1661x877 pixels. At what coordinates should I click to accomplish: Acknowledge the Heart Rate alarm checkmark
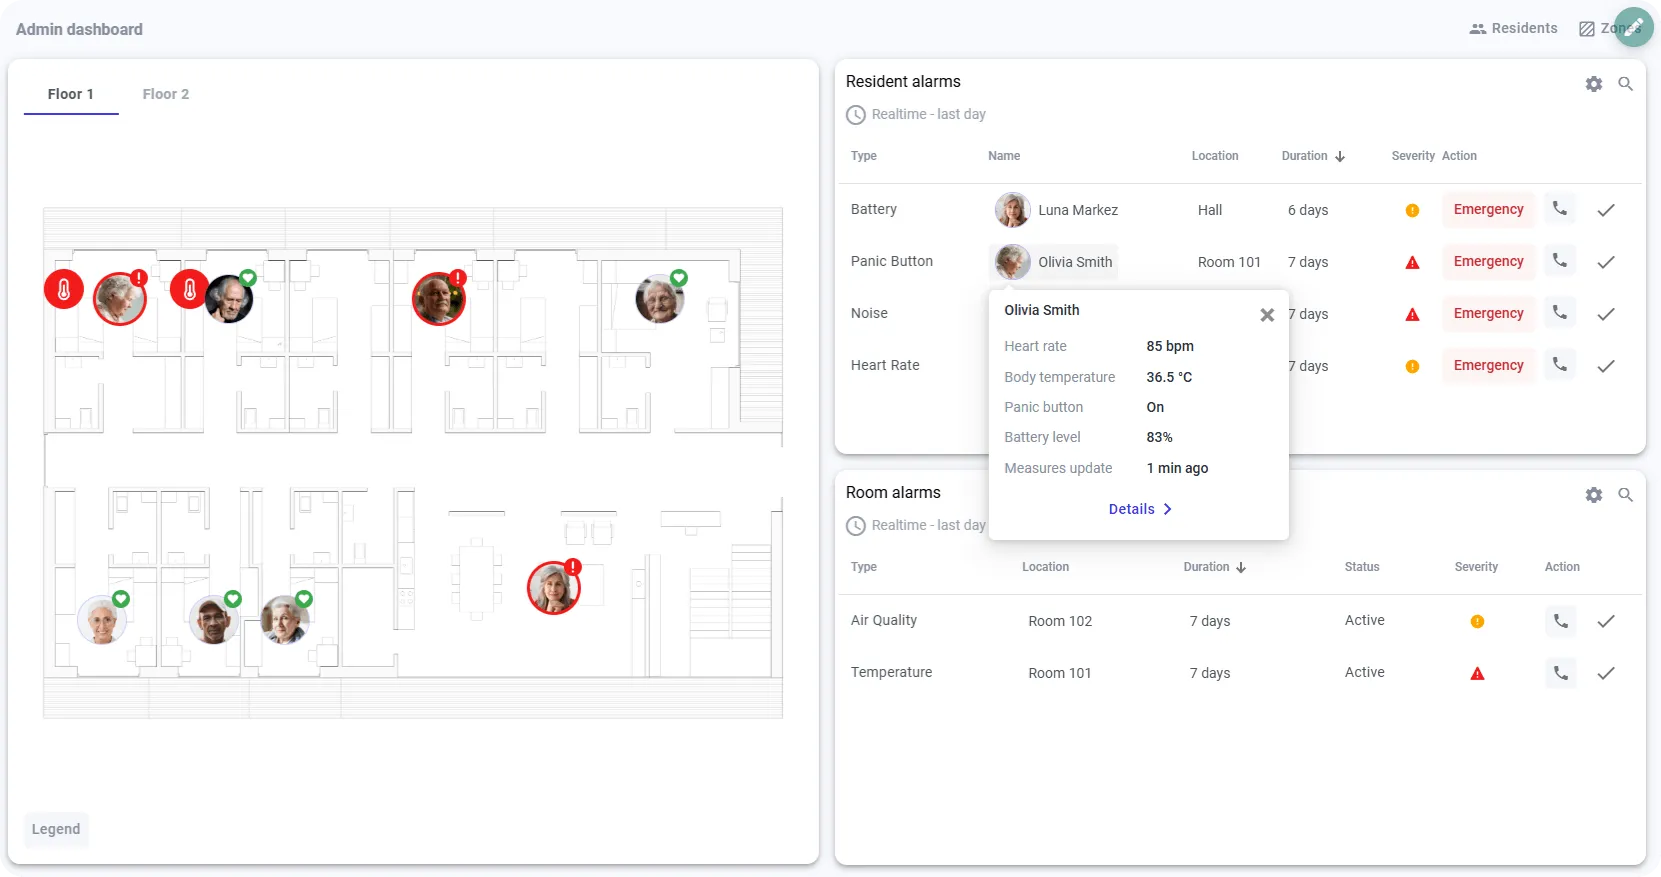point(1605,366)
